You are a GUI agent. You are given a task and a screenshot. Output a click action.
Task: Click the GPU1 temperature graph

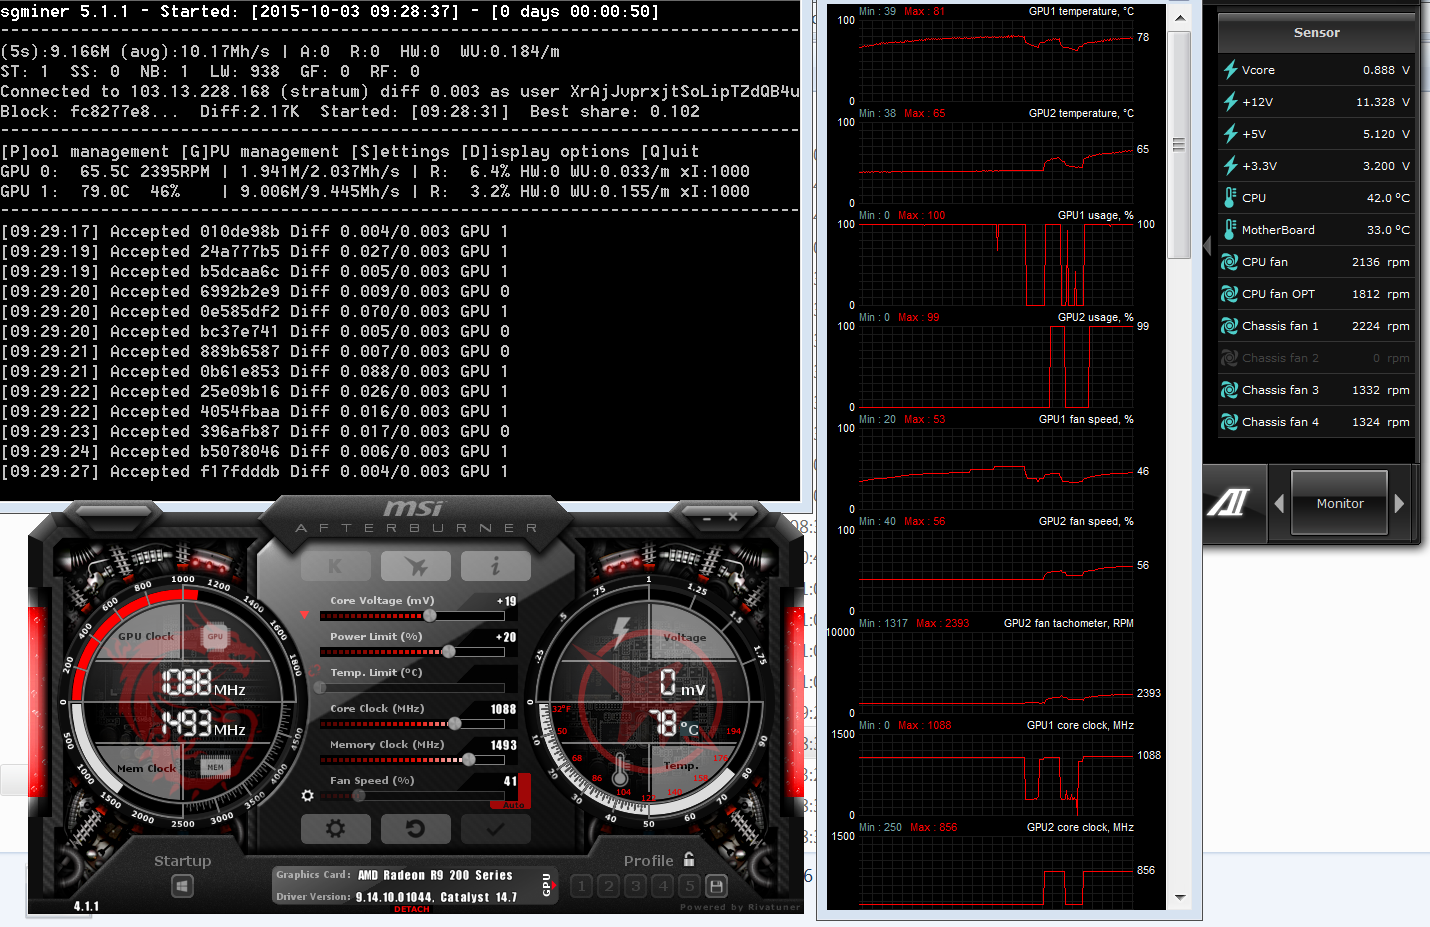[995, 60]
